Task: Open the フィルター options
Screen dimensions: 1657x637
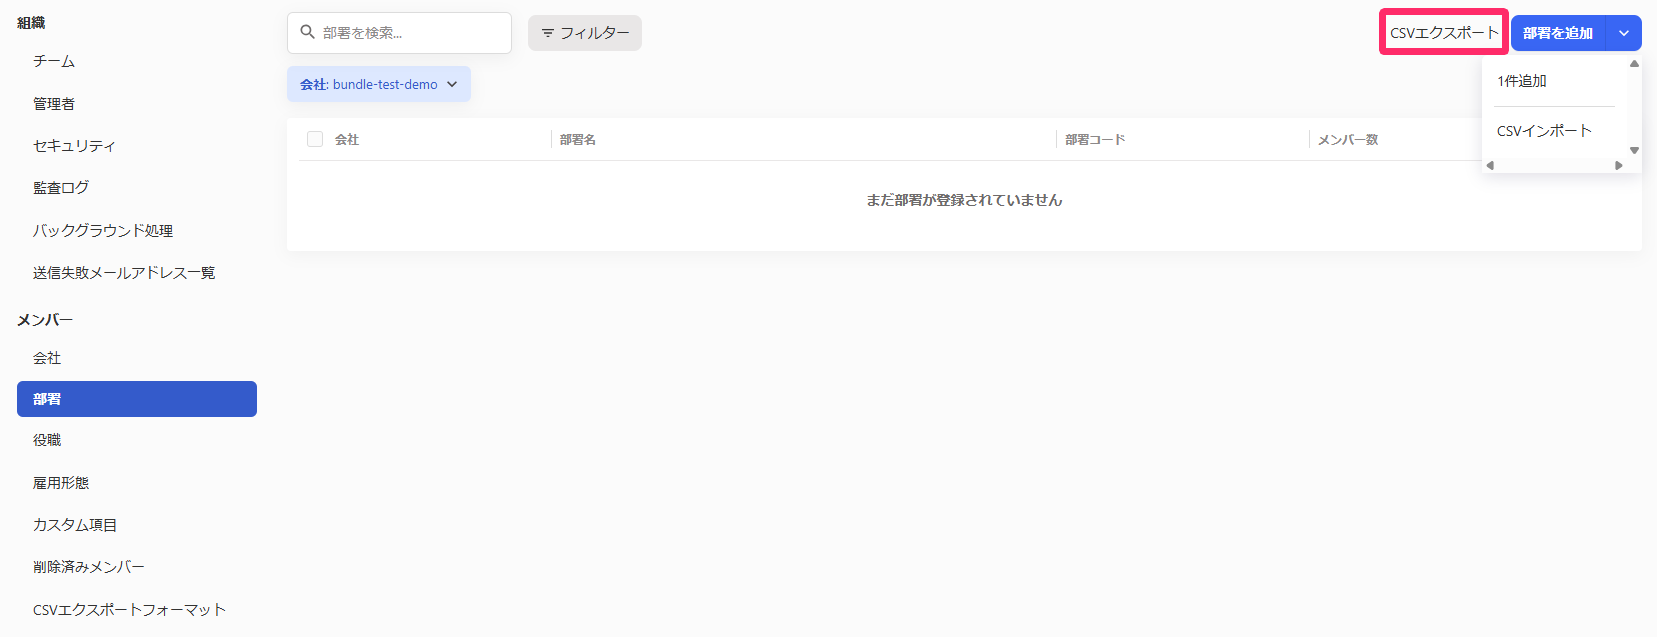Action: click(585, 33)
